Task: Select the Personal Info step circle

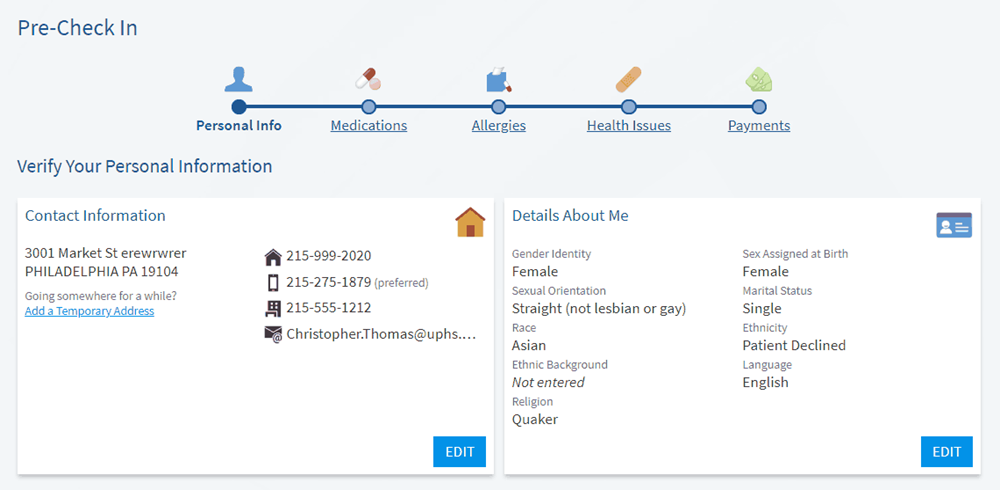Action: coord(239,107)
